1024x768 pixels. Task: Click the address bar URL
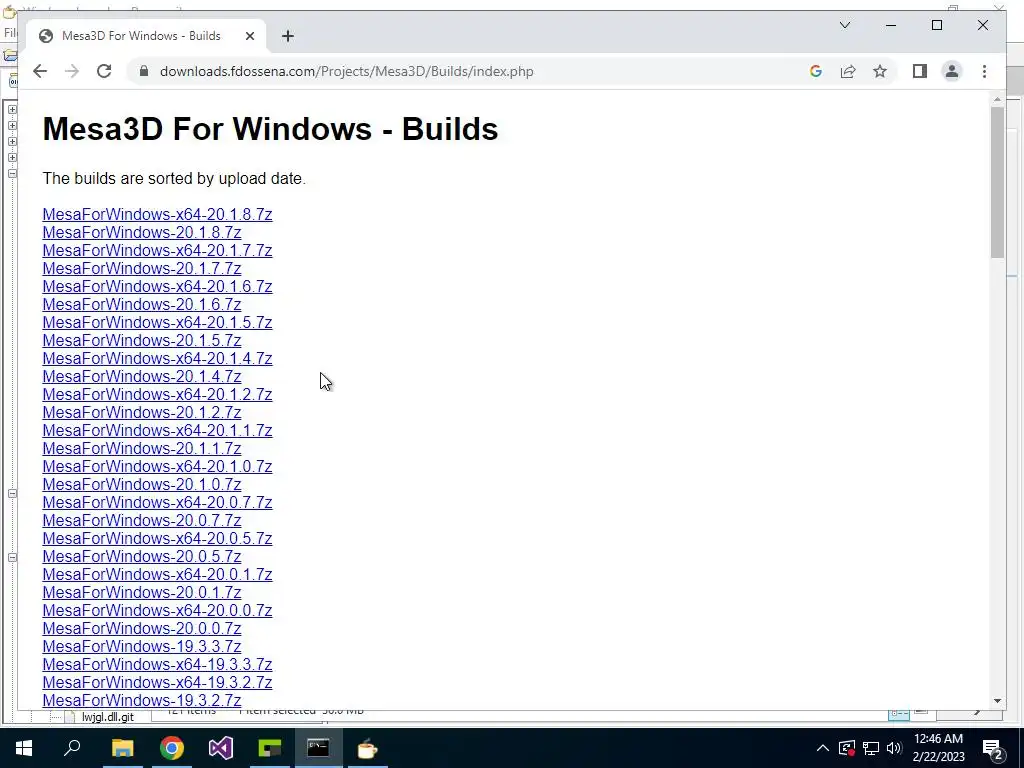point(347,71)
